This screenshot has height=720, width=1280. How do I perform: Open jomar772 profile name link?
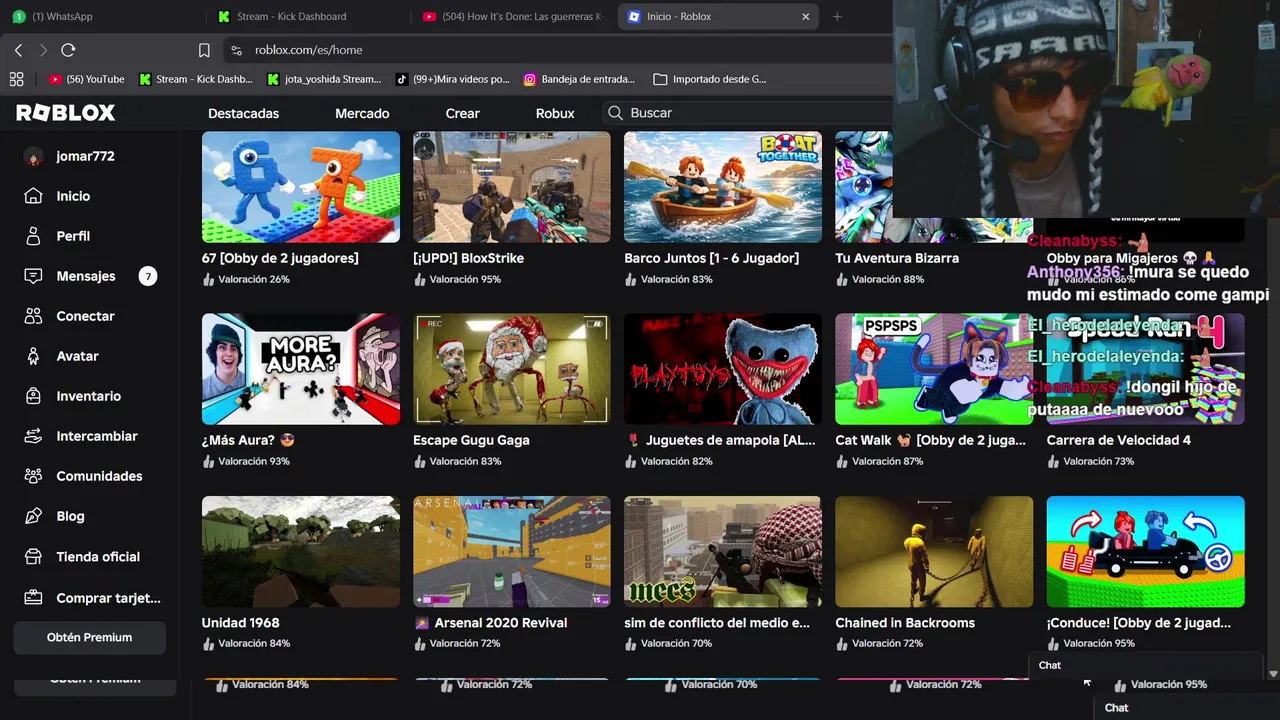85,157
